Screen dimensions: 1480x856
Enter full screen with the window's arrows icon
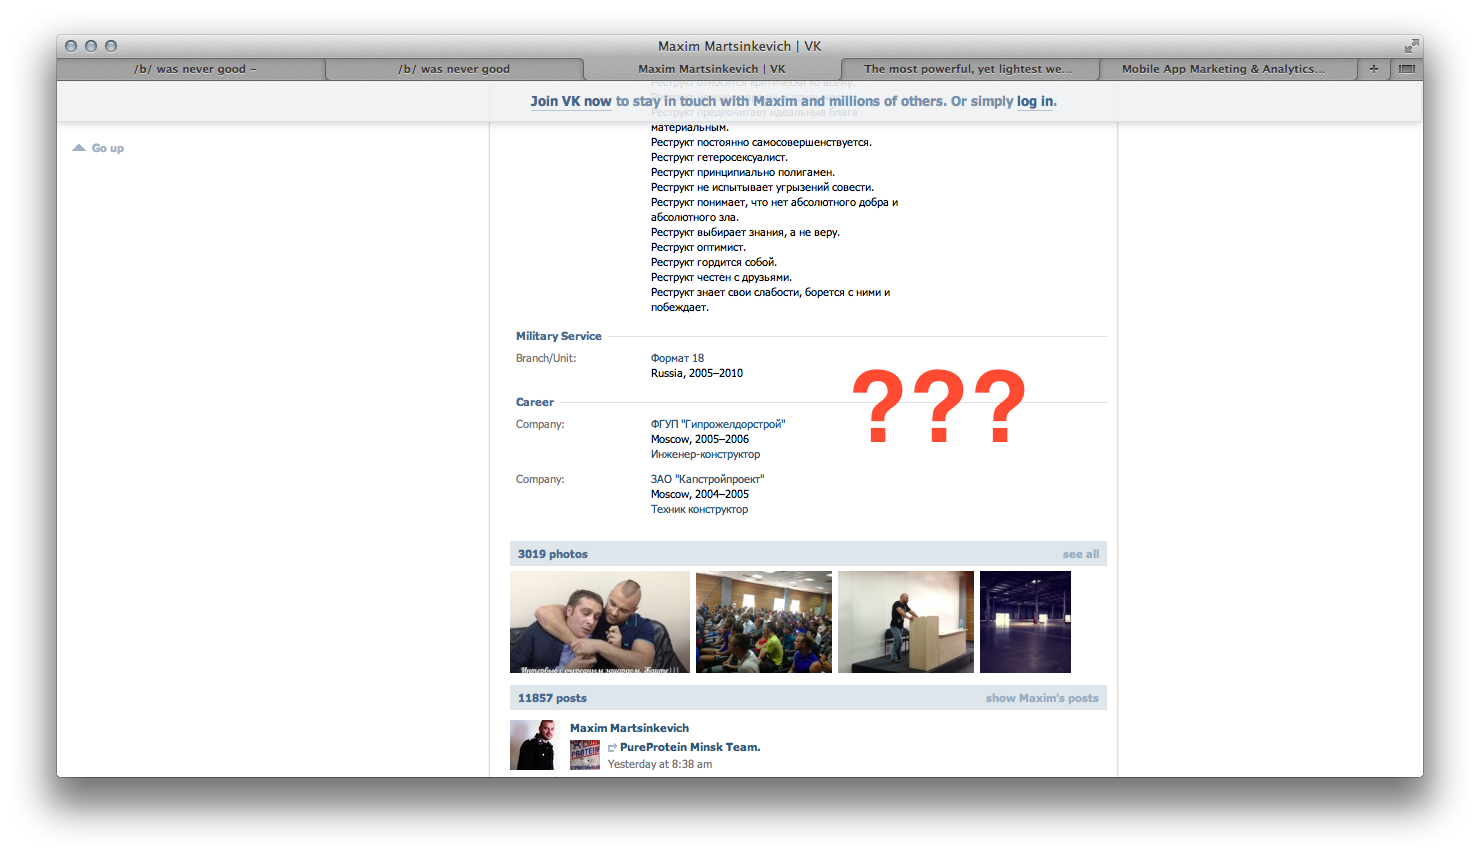pos(1411,46)
